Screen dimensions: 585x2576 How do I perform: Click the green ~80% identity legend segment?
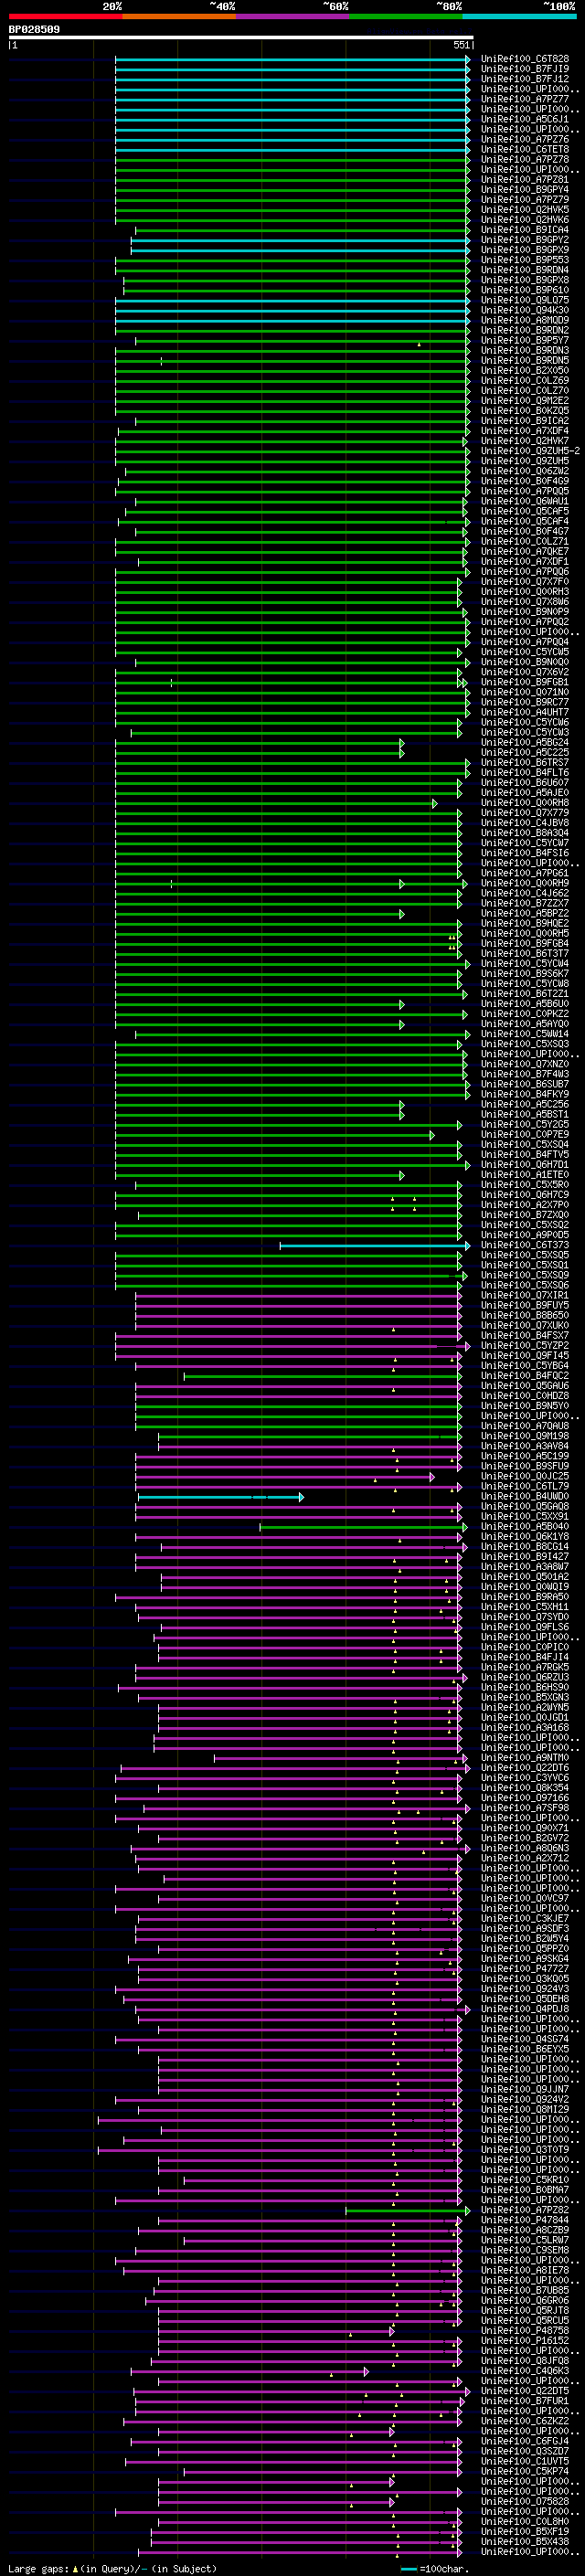[x=406, y=16]
